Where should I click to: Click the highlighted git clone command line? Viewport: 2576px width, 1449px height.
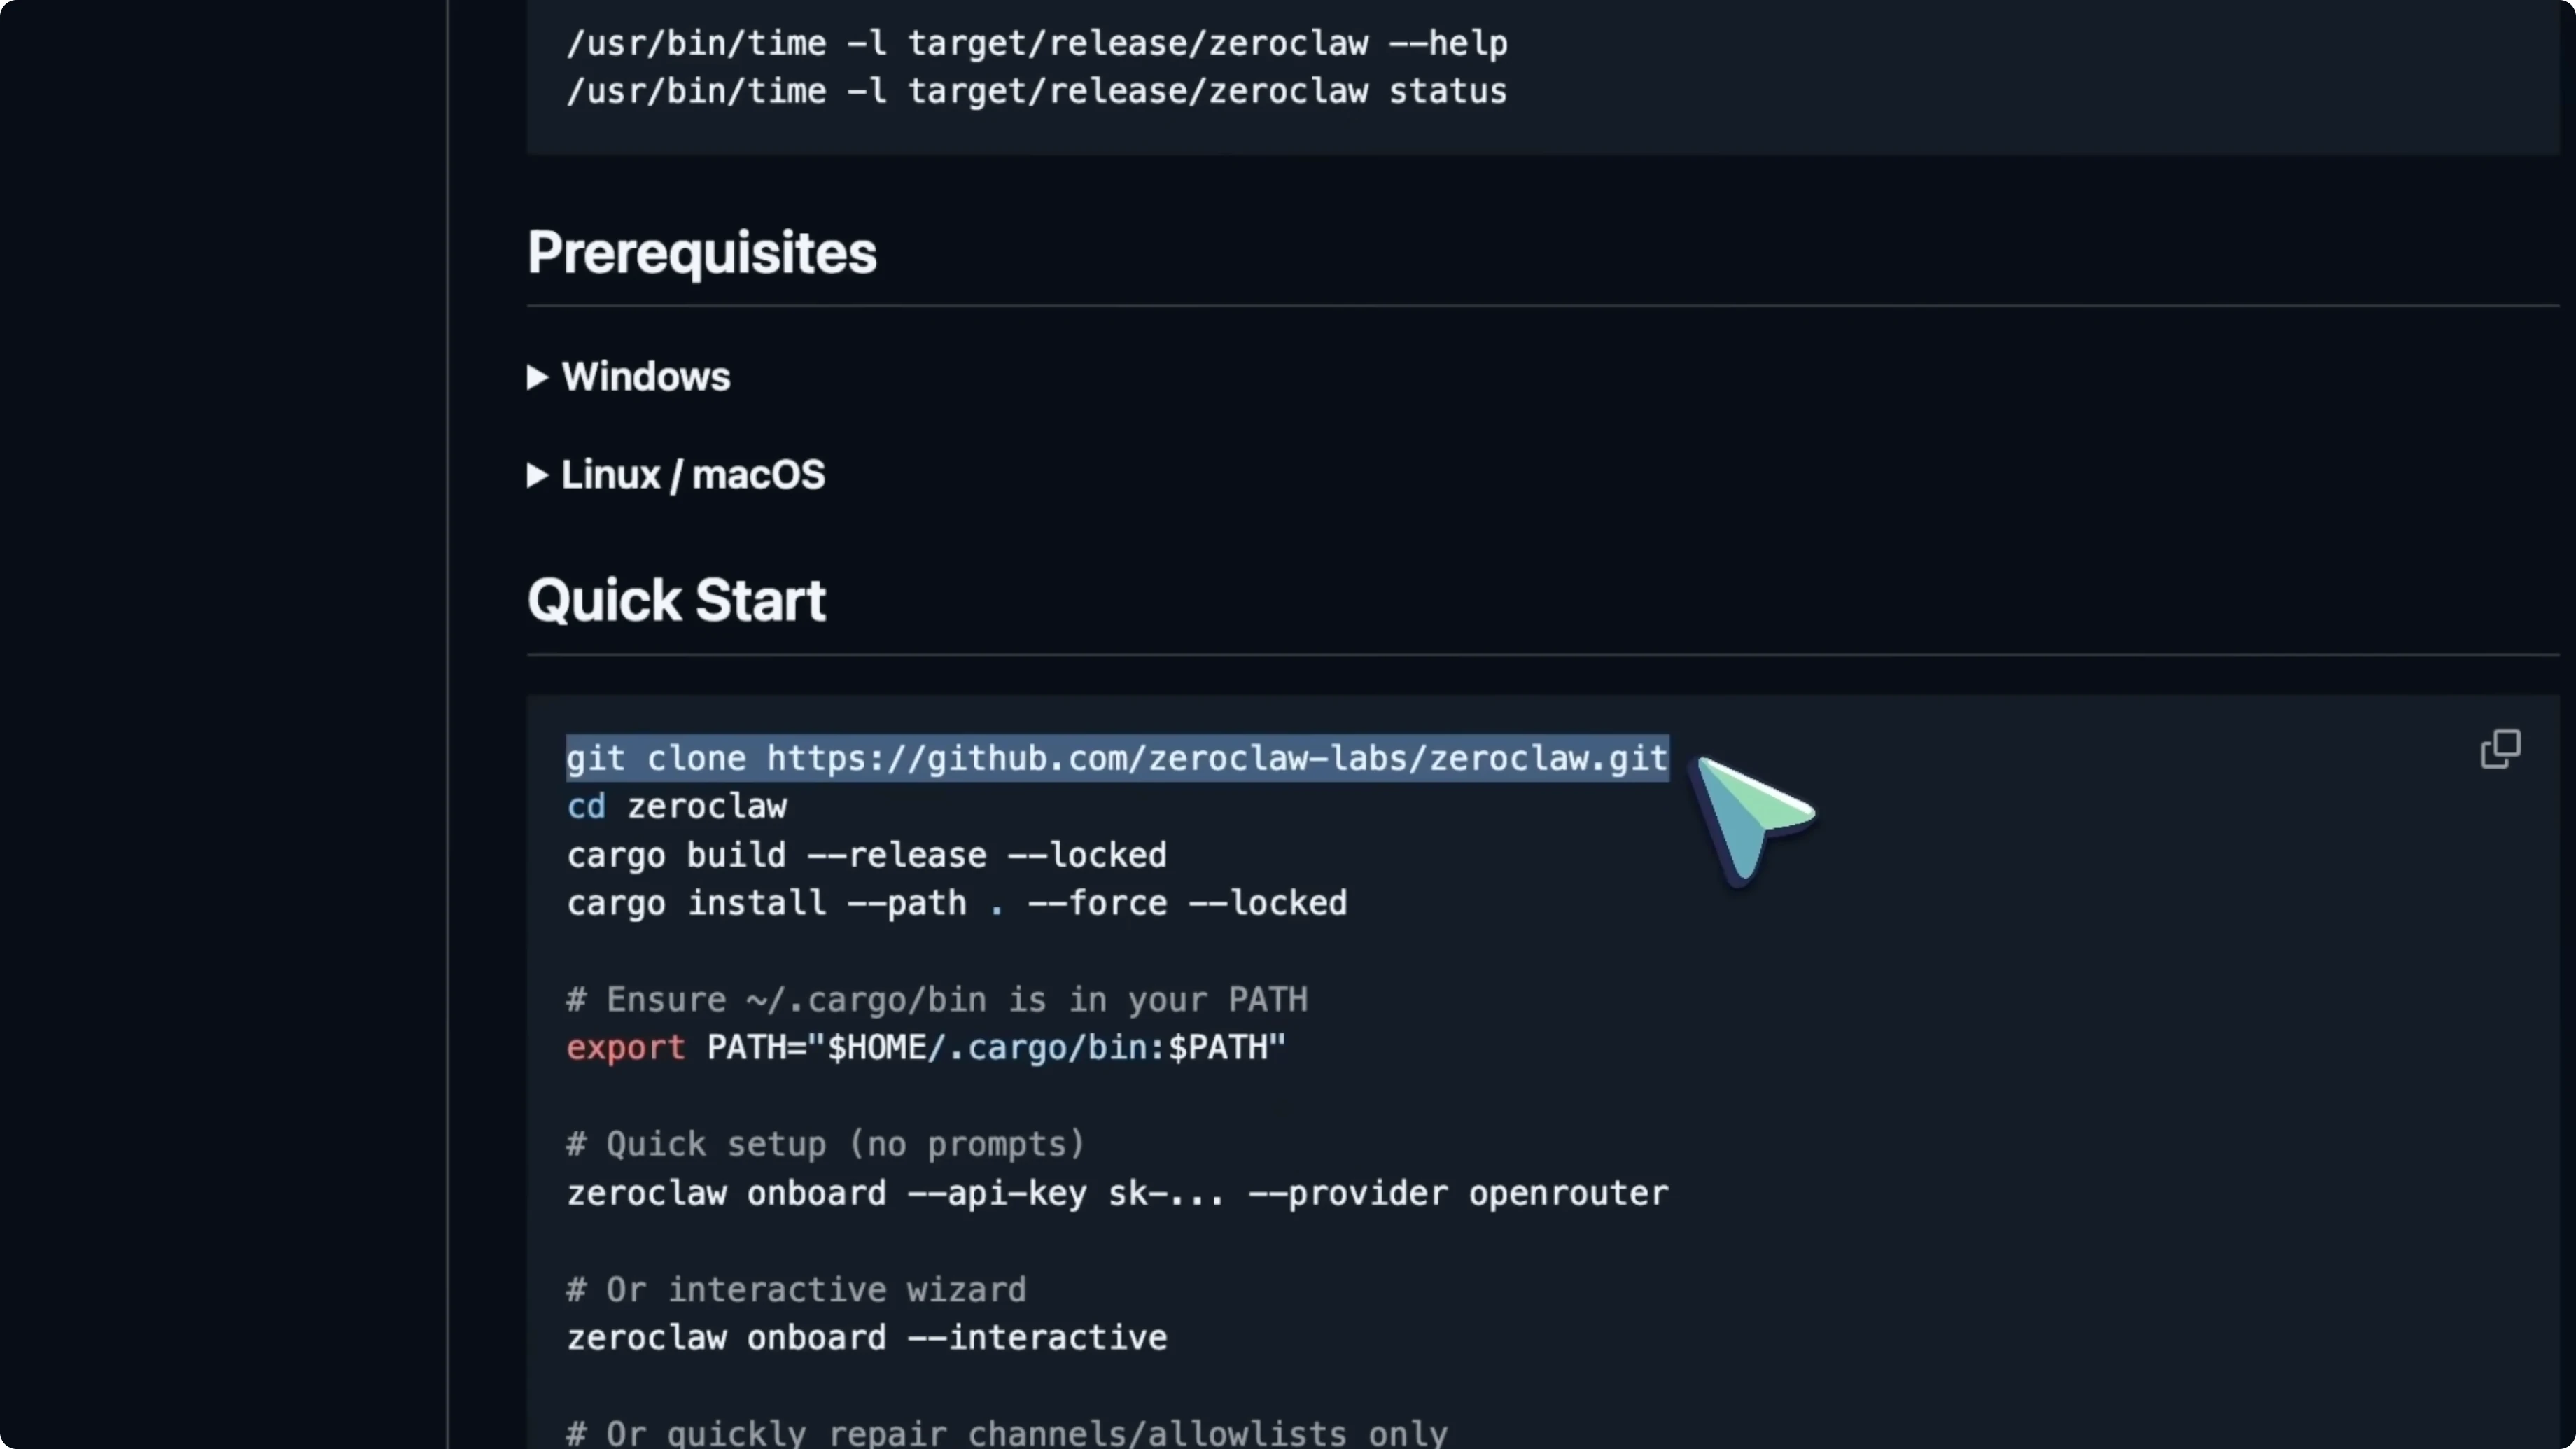tap(1117, 758)
